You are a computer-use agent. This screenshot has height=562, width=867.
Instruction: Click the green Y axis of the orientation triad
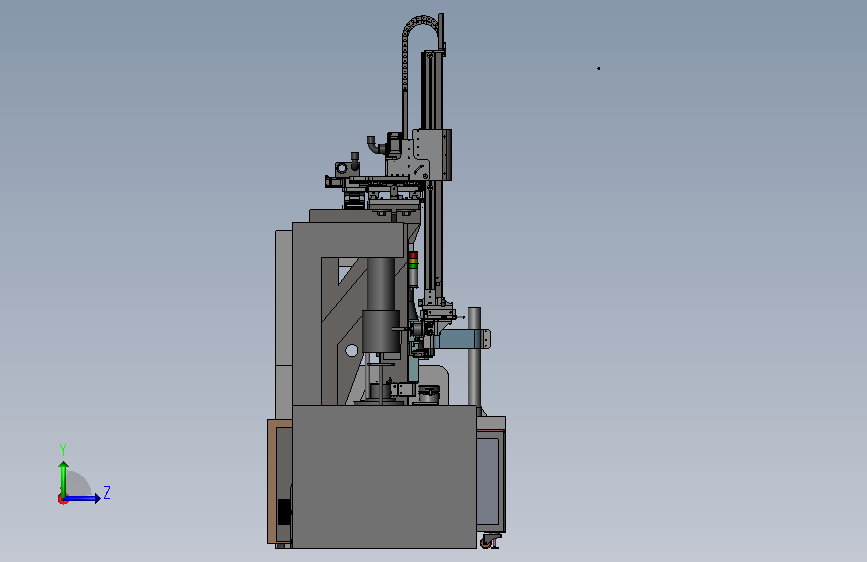[x=64, y=479]
